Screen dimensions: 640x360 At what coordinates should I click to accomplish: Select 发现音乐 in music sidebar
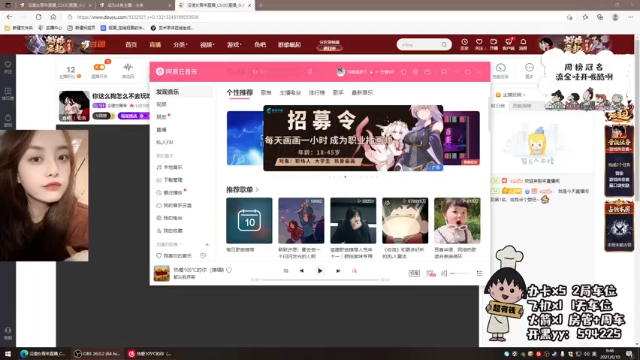[x=182, y=92]
